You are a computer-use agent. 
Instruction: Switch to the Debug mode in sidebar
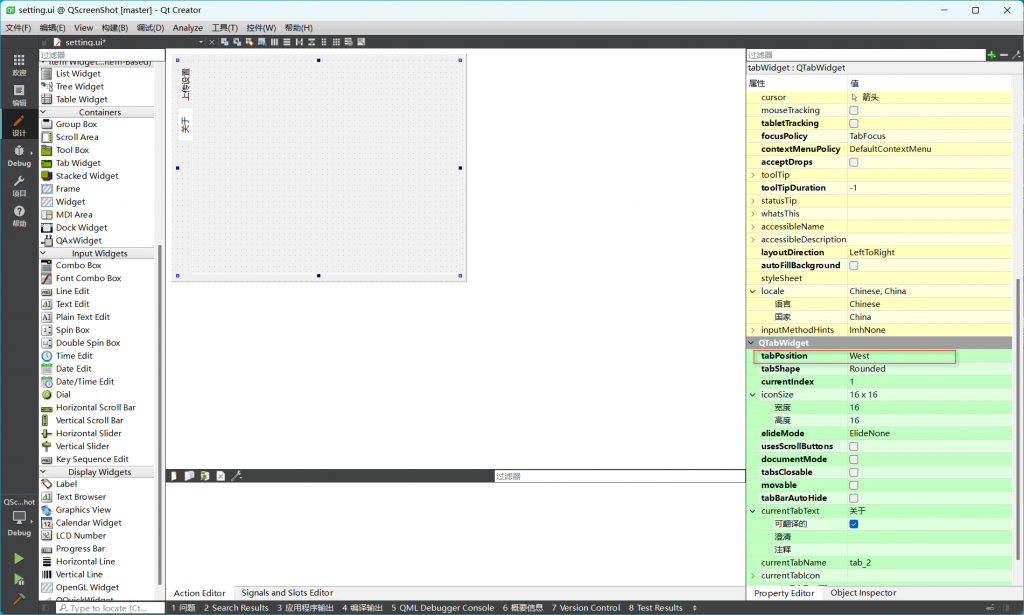click(19, 155)
